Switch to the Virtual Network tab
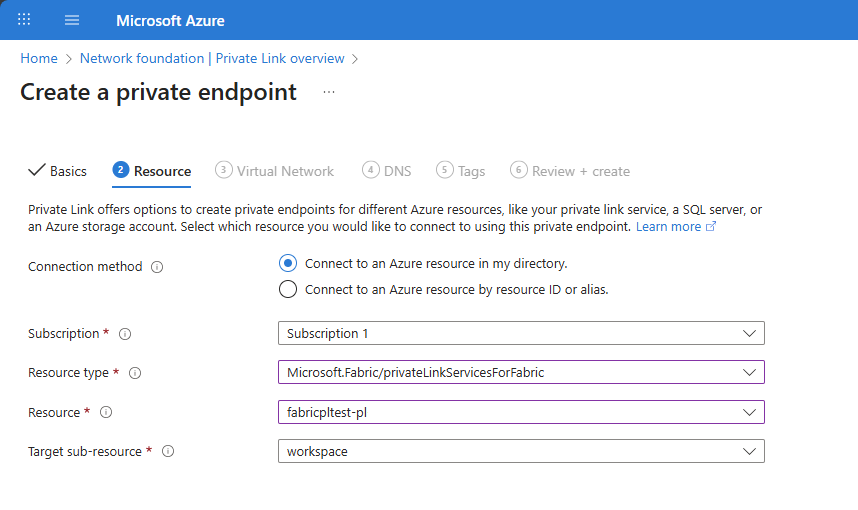 tap(274, 171)
